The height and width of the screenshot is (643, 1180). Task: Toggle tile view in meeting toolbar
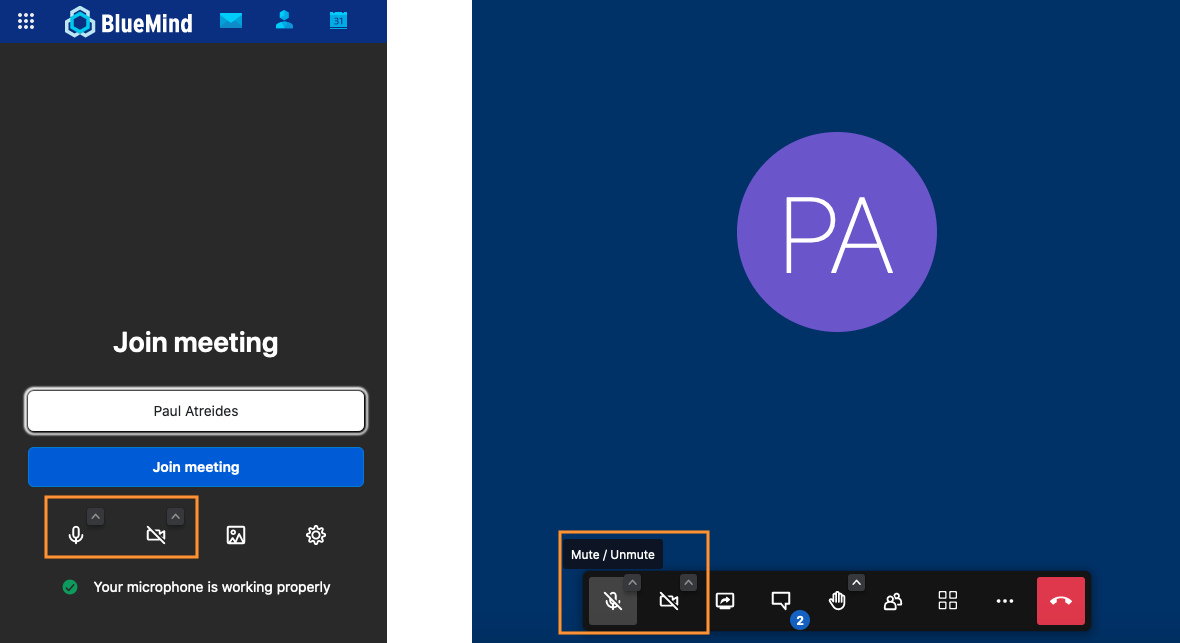tap(948, 600)
